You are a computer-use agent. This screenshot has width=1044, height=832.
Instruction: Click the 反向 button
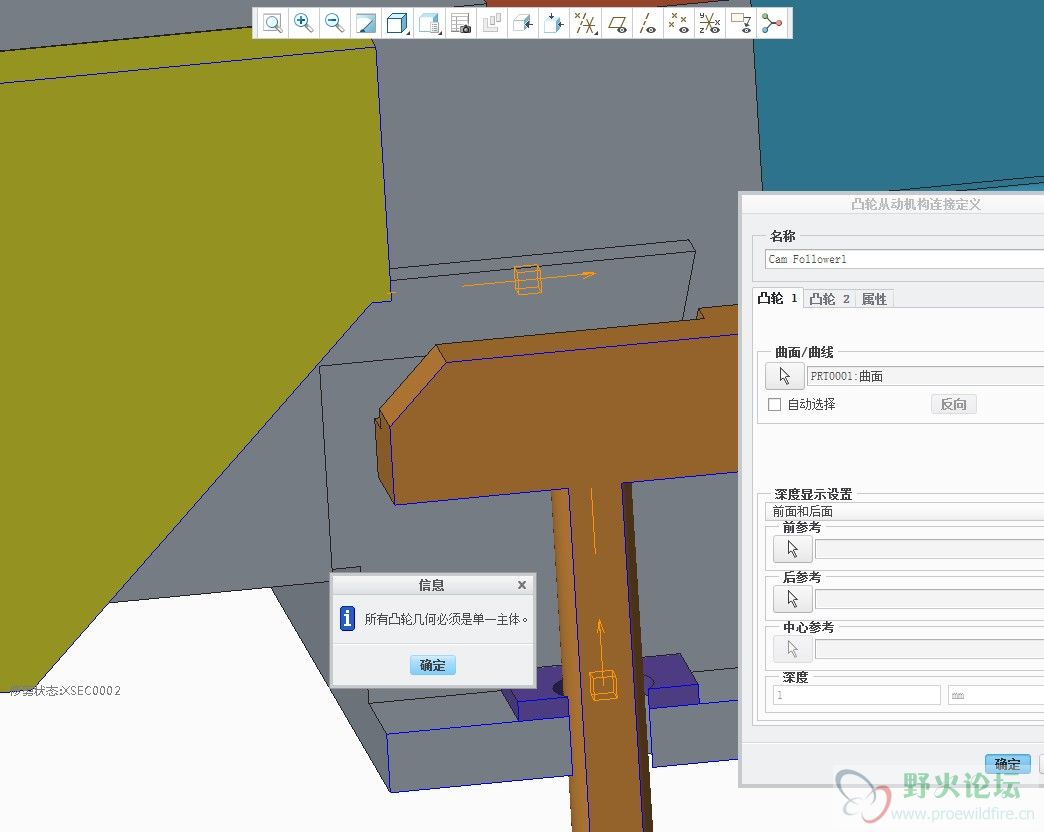click(953, 404)
